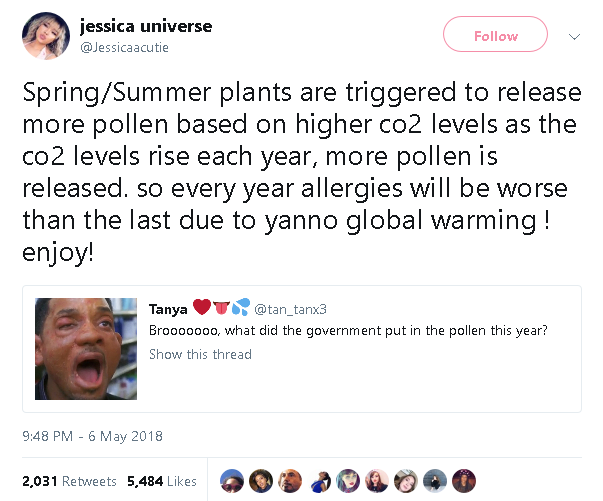
Task: View the 5,484 Likes list
Action: pyautogui.click(x=161, y=481)
